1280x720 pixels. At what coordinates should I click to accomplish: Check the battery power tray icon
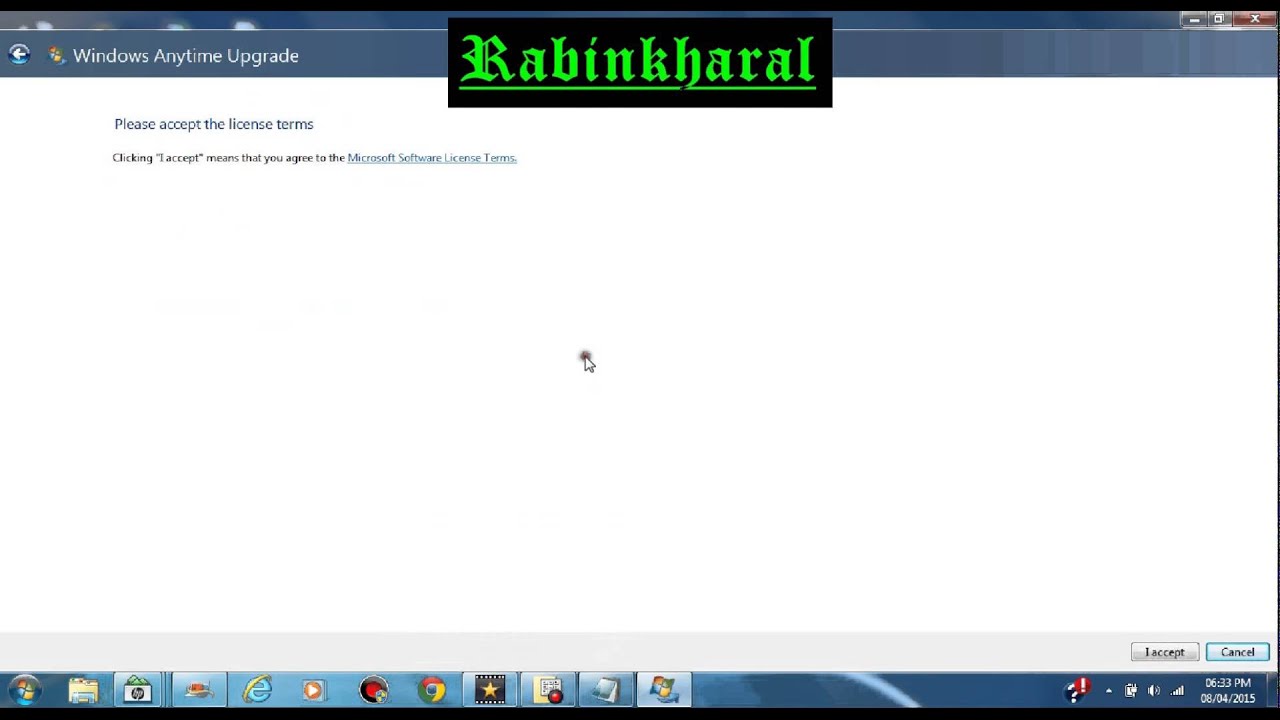pyautogui.click(x=1131, y=691)
